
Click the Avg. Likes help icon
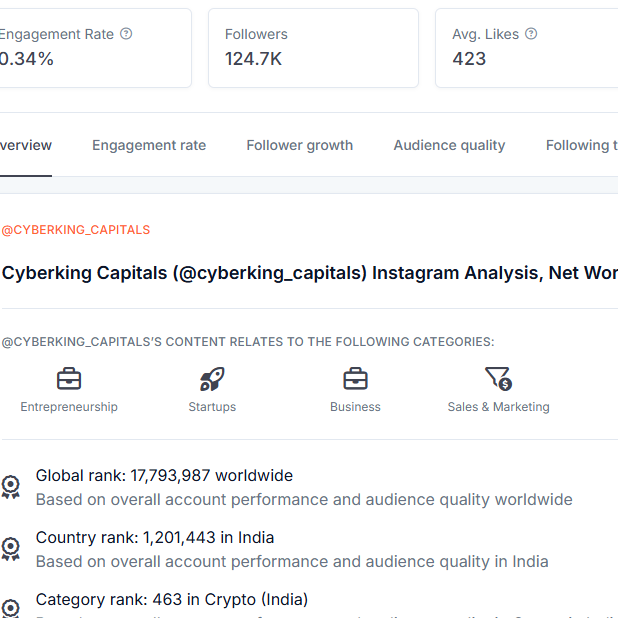coord(531,34)
